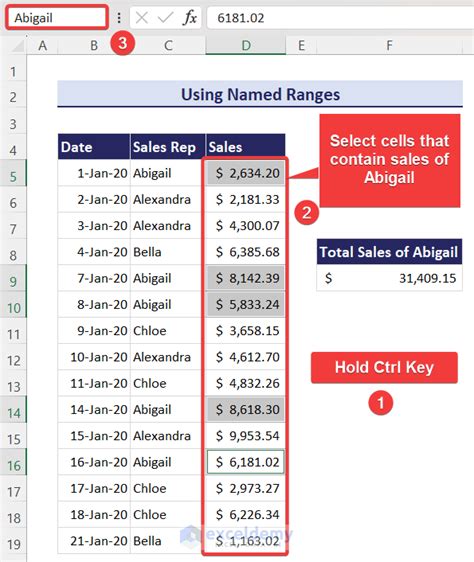Select the cell with $ 8,618.30
Viewport: 474px width, 562px height.
tap(246, 409)
